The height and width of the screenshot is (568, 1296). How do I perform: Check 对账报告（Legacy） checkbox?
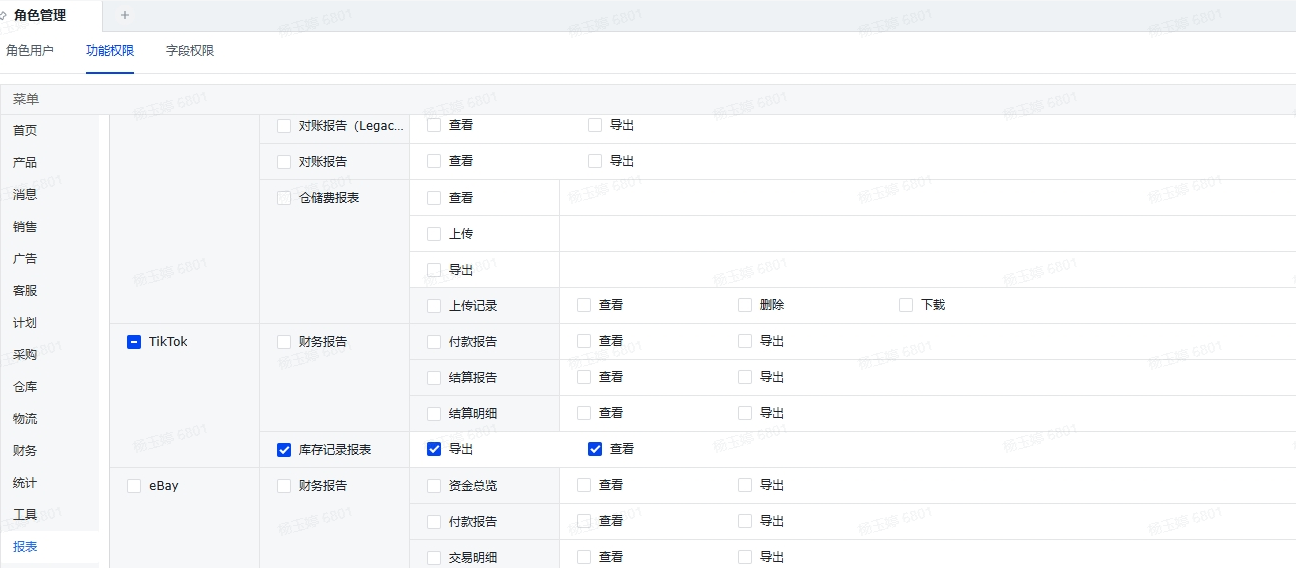point(284,126)
